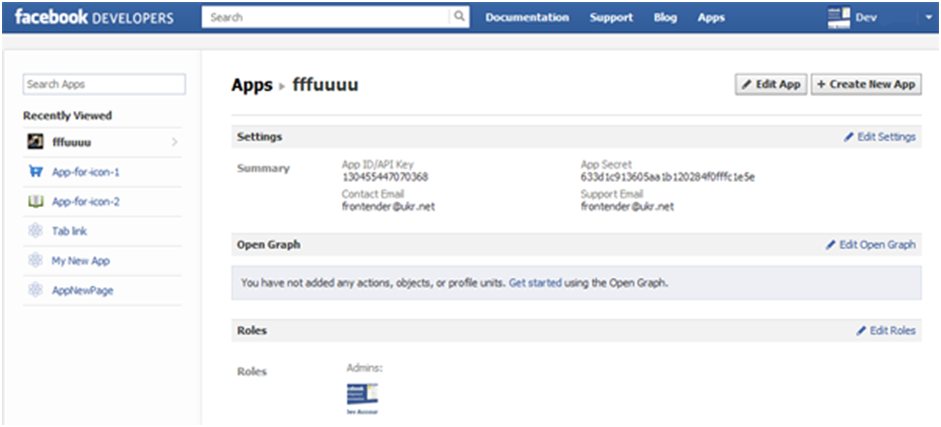This screenshot has width=941, height=427.
Task: Open the Apps menu item
Action: point(711,17)
